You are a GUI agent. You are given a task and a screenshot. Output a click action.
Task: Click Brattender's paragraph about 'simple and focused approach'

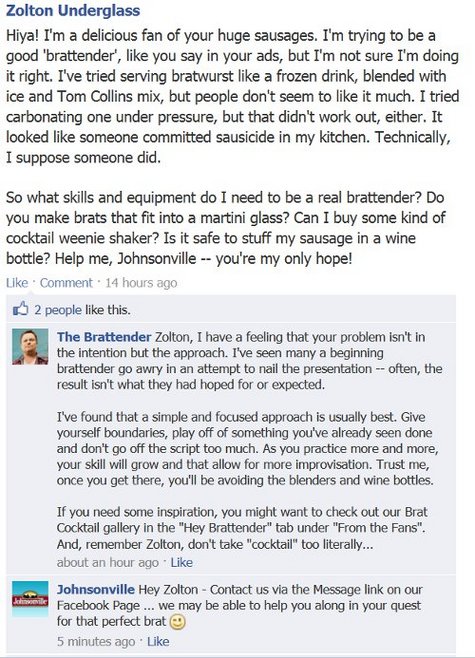[248, 449]
